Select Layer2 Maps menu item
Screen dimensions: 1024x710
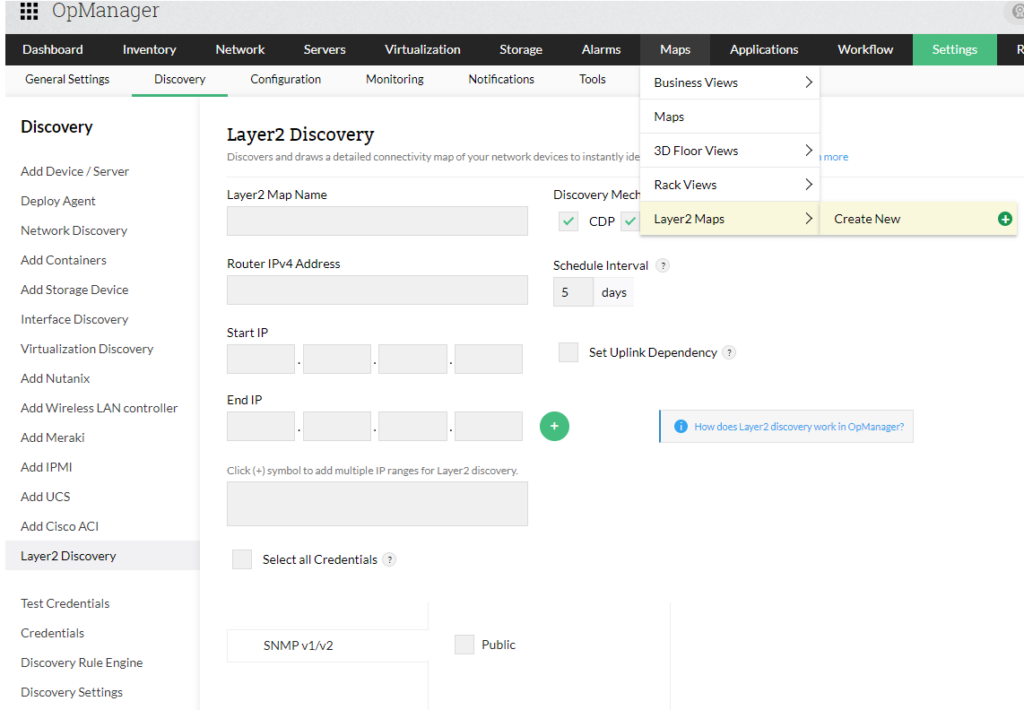click(x=729, y=218)
